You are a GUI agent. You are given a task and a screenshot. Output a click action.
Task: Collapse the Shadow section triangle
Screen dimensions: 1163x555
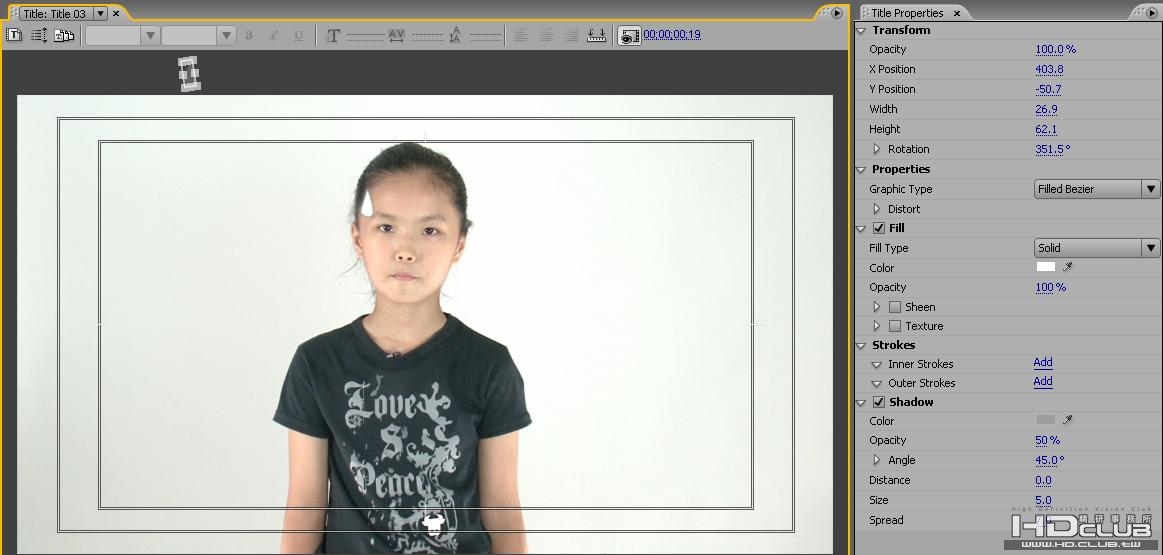[x=861, y=403]
